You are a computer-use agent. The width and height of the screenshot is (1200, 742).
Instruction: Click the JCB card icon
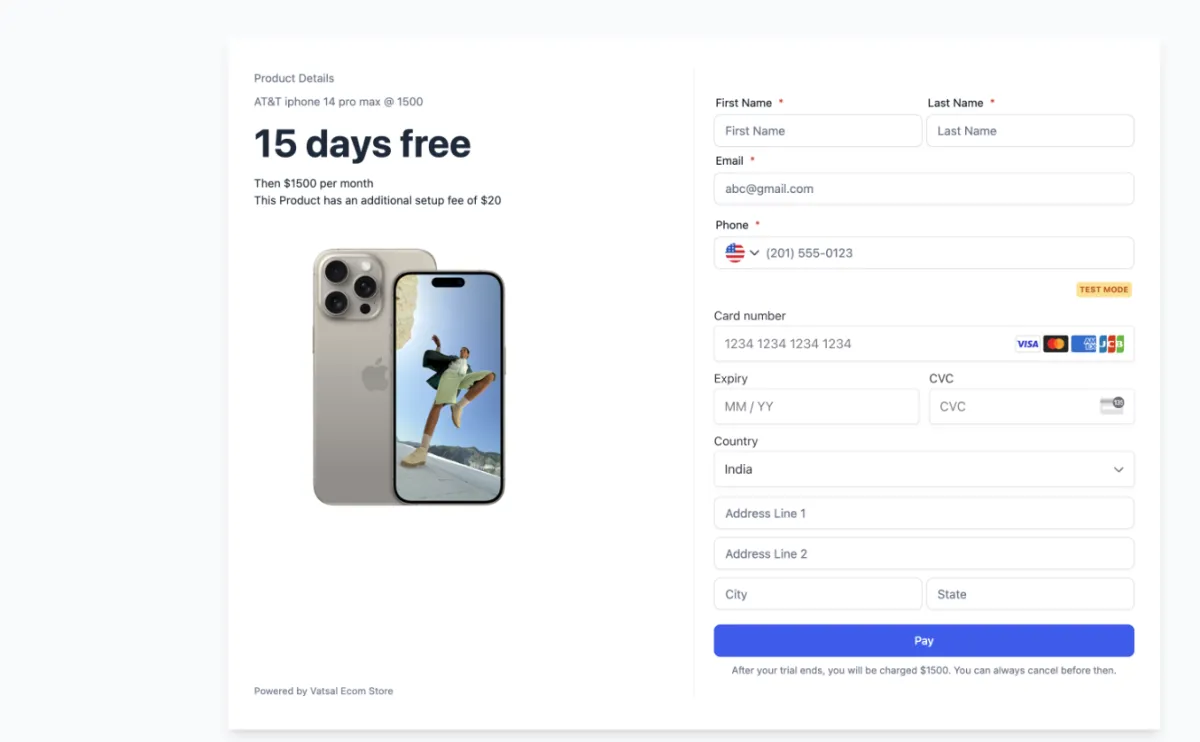[1111, 344]
